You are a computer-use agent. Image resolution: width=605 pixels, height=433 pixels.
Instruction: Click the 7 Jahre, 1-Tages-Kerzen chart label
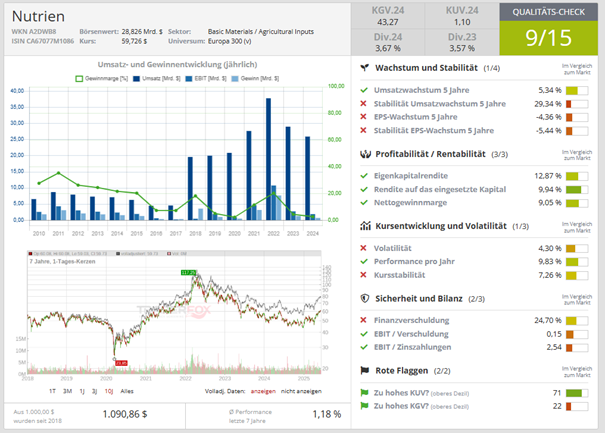coord(62,261)
